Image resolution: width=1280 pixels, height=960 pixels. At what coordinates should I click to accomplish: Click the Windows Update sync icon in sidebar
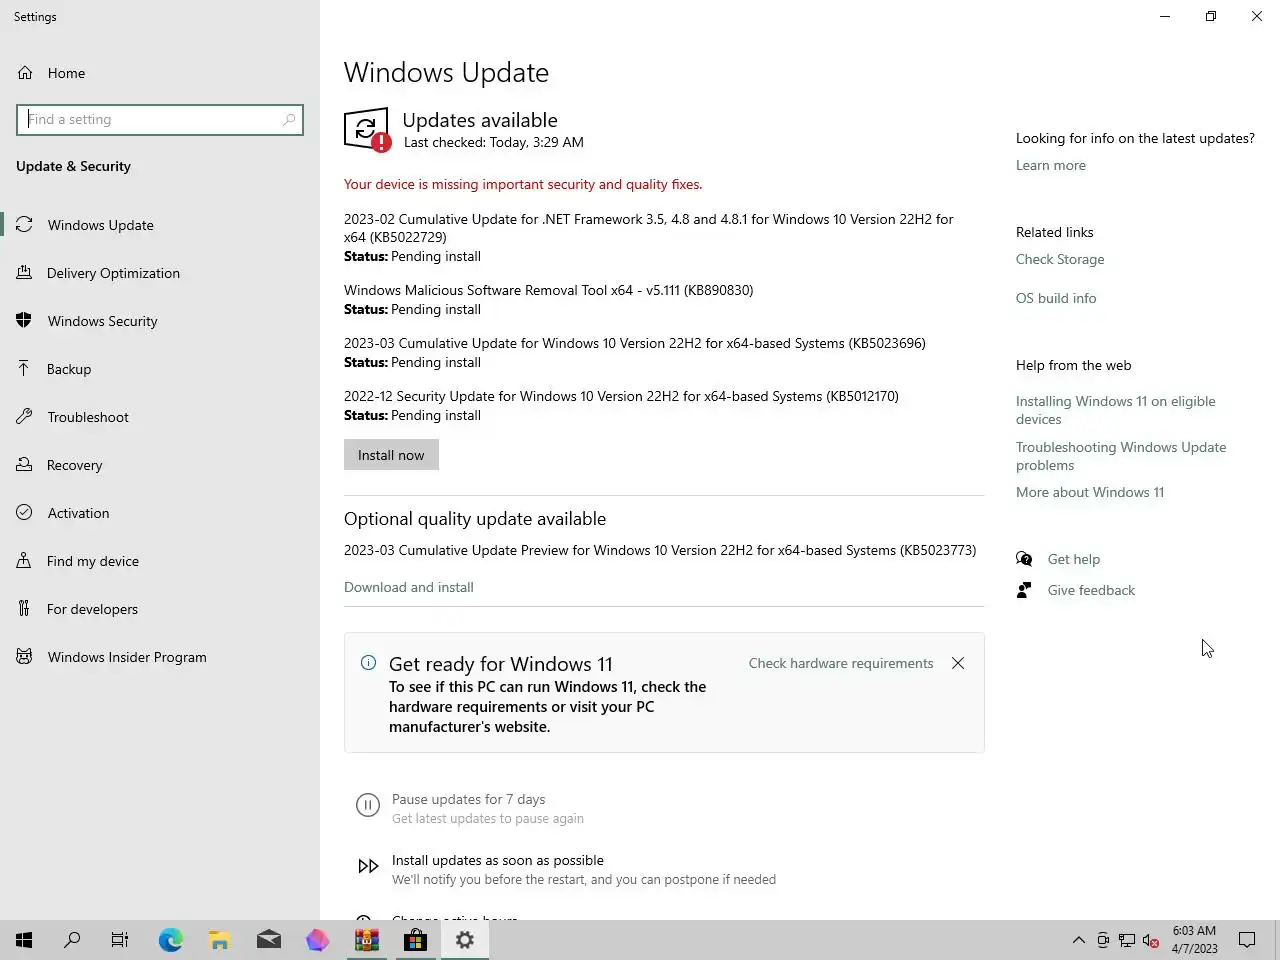tap(25, 225)
